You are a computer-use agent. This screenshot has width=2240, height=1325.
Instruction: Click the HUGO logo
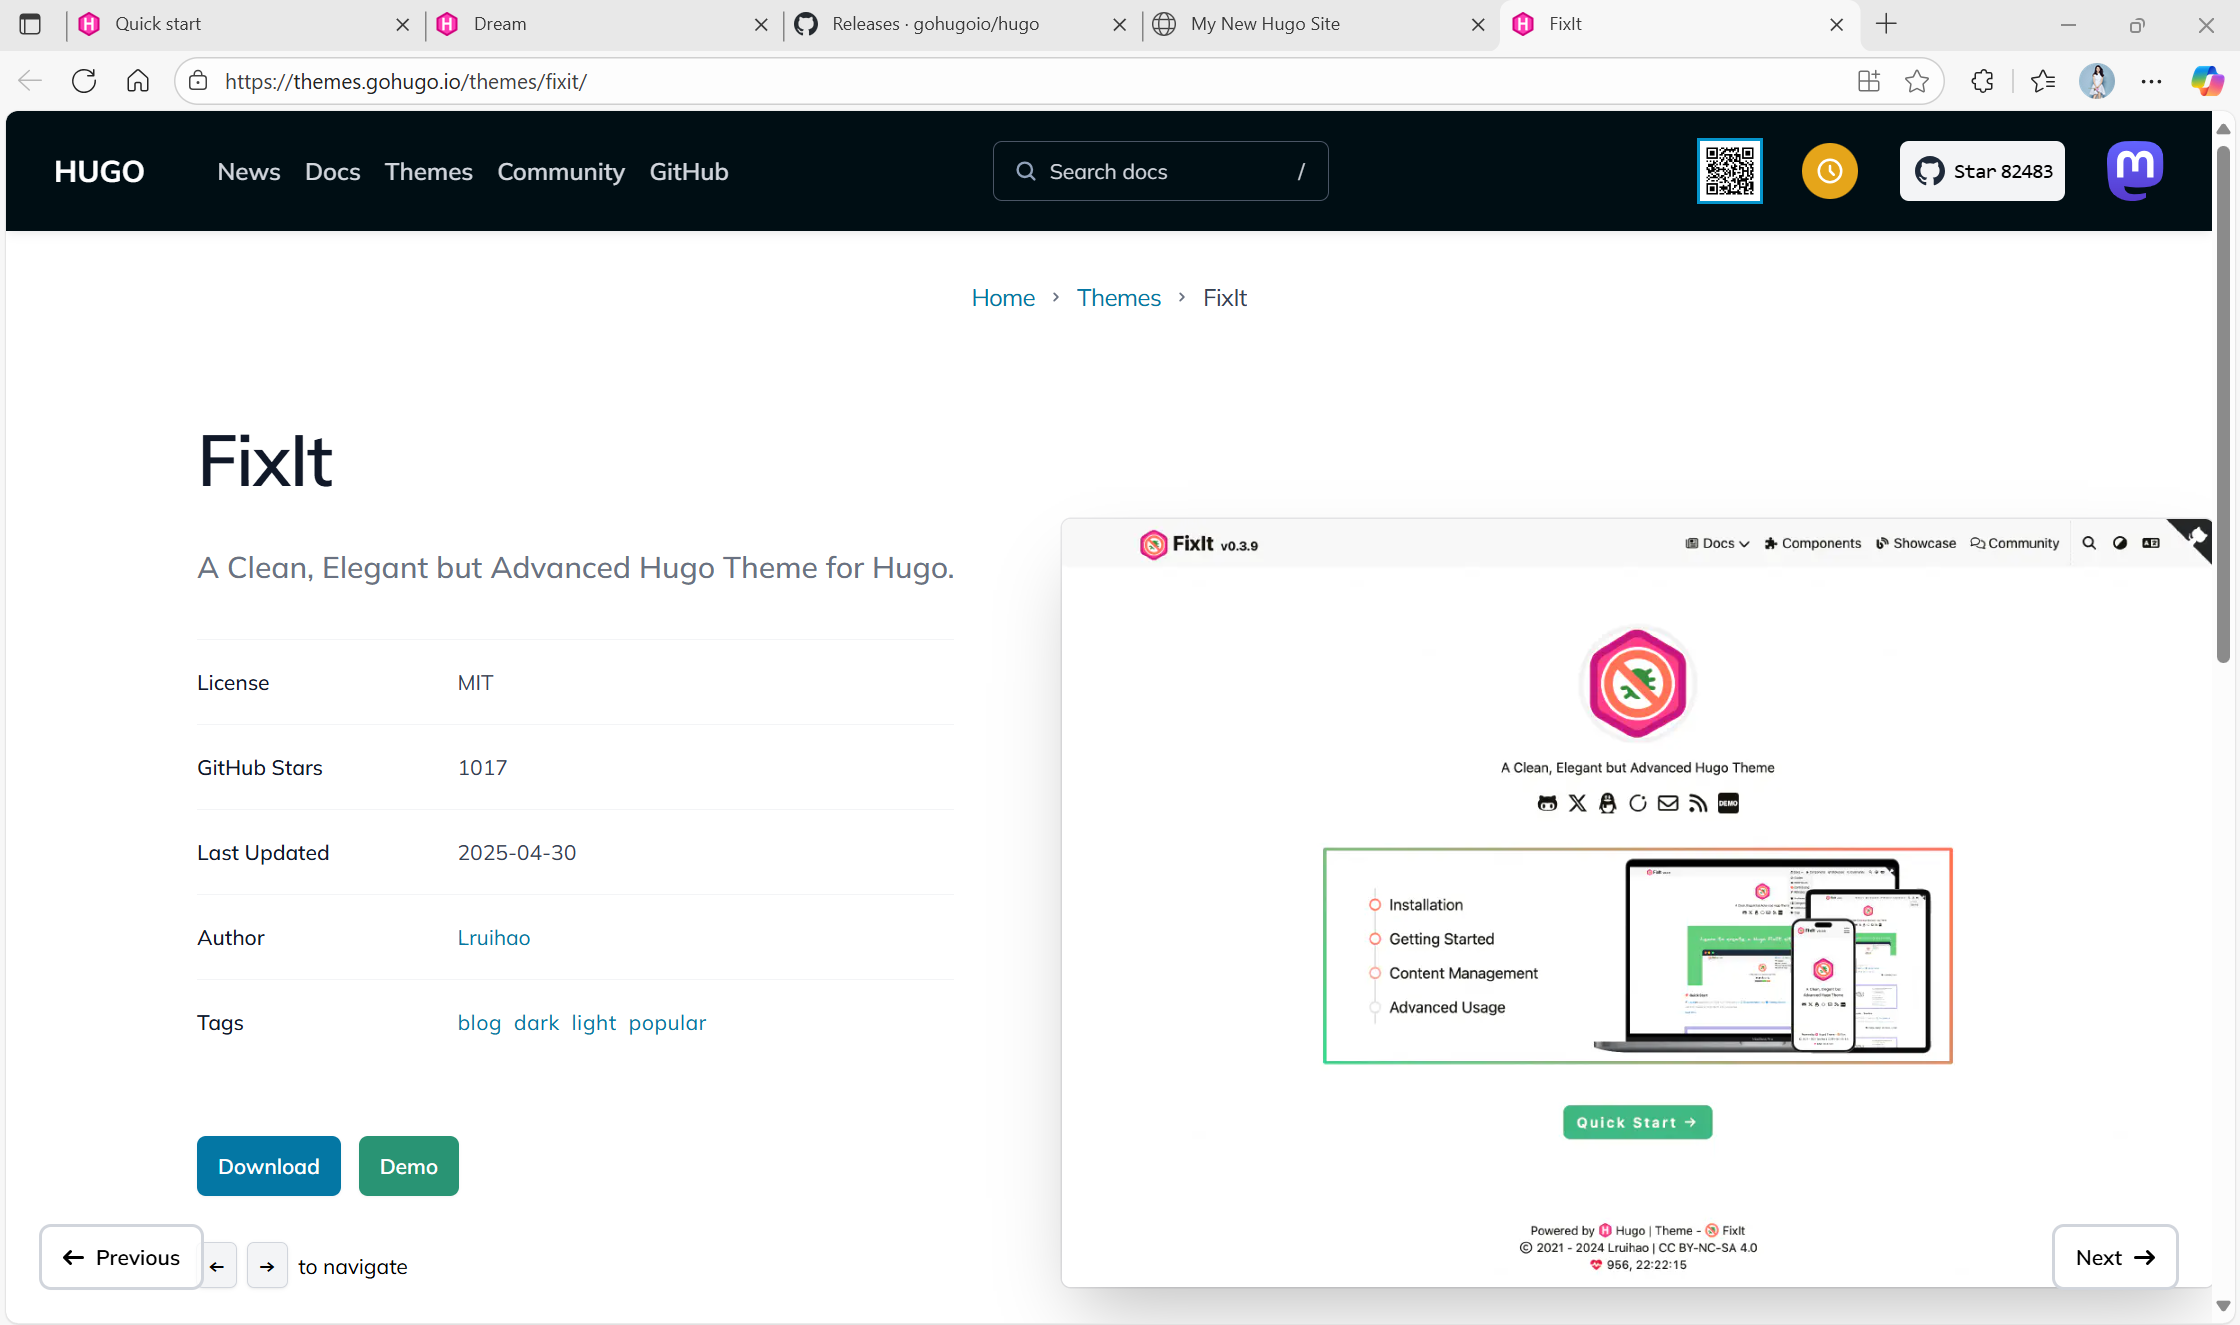click(99, 171)
